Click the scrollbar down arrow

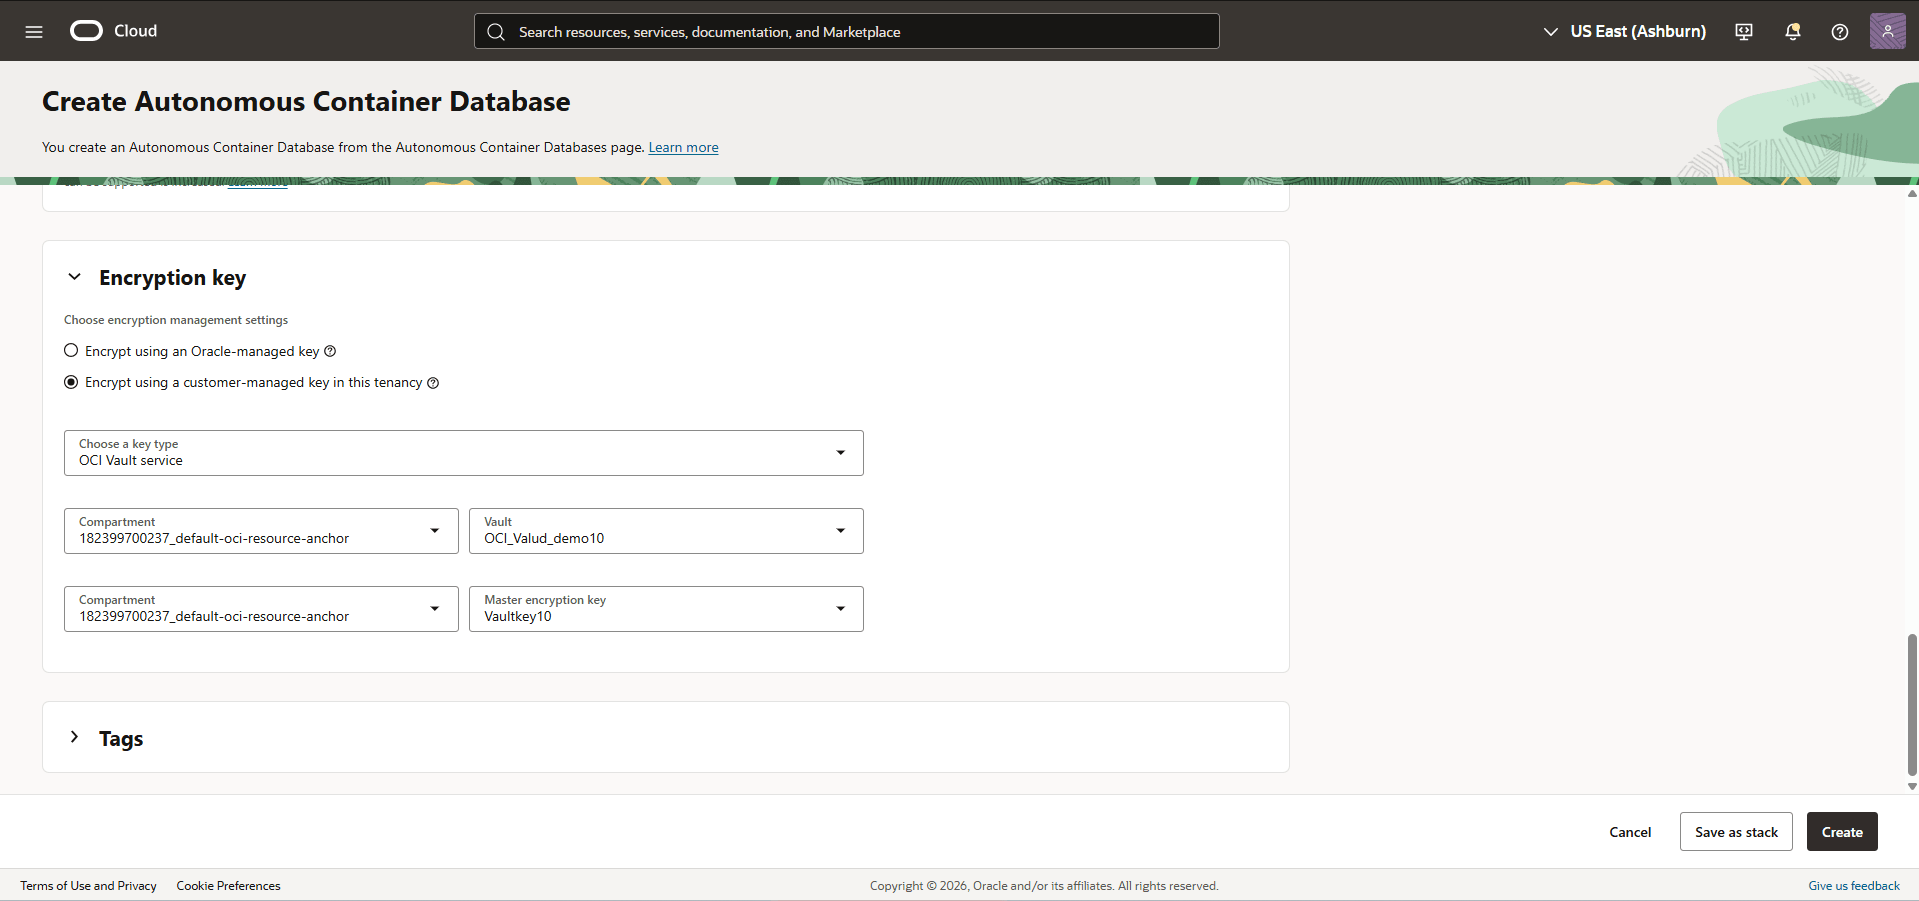coord(1912,787)
